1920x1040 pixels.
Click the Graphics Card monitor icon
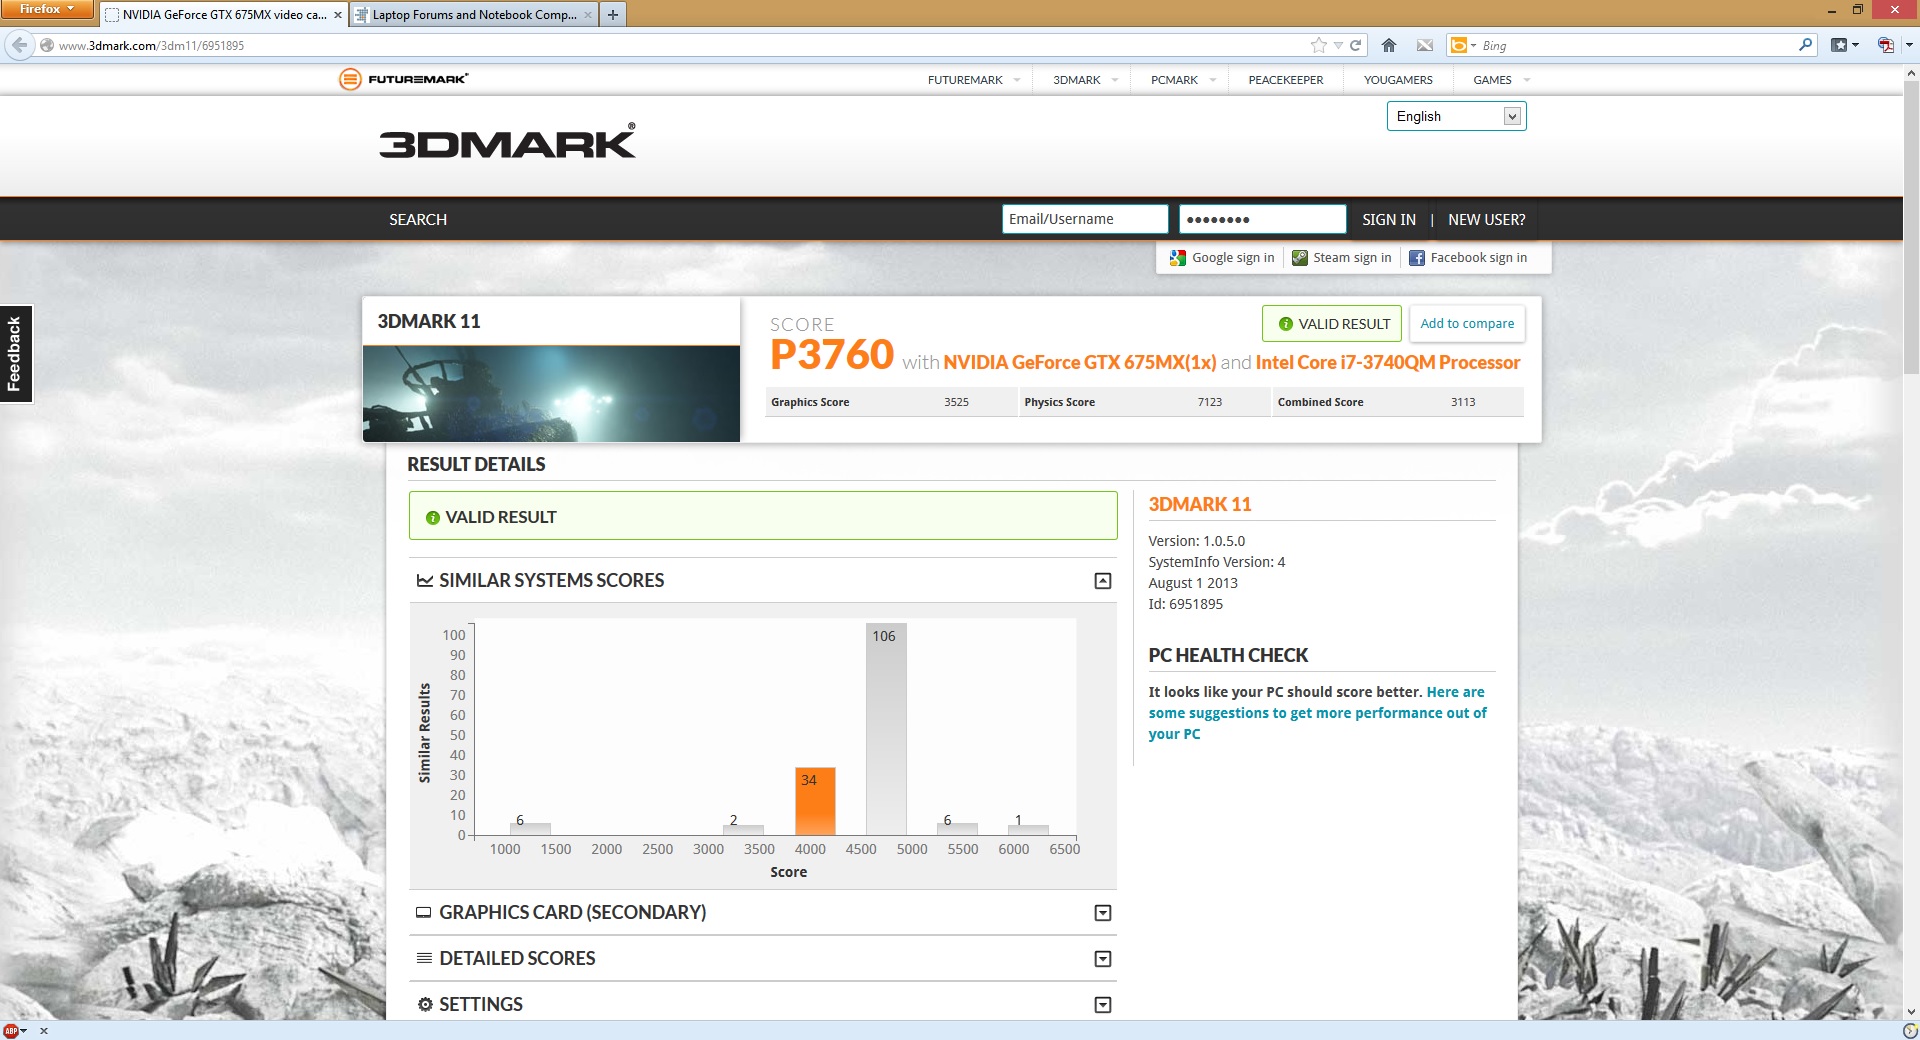(424, 913)
